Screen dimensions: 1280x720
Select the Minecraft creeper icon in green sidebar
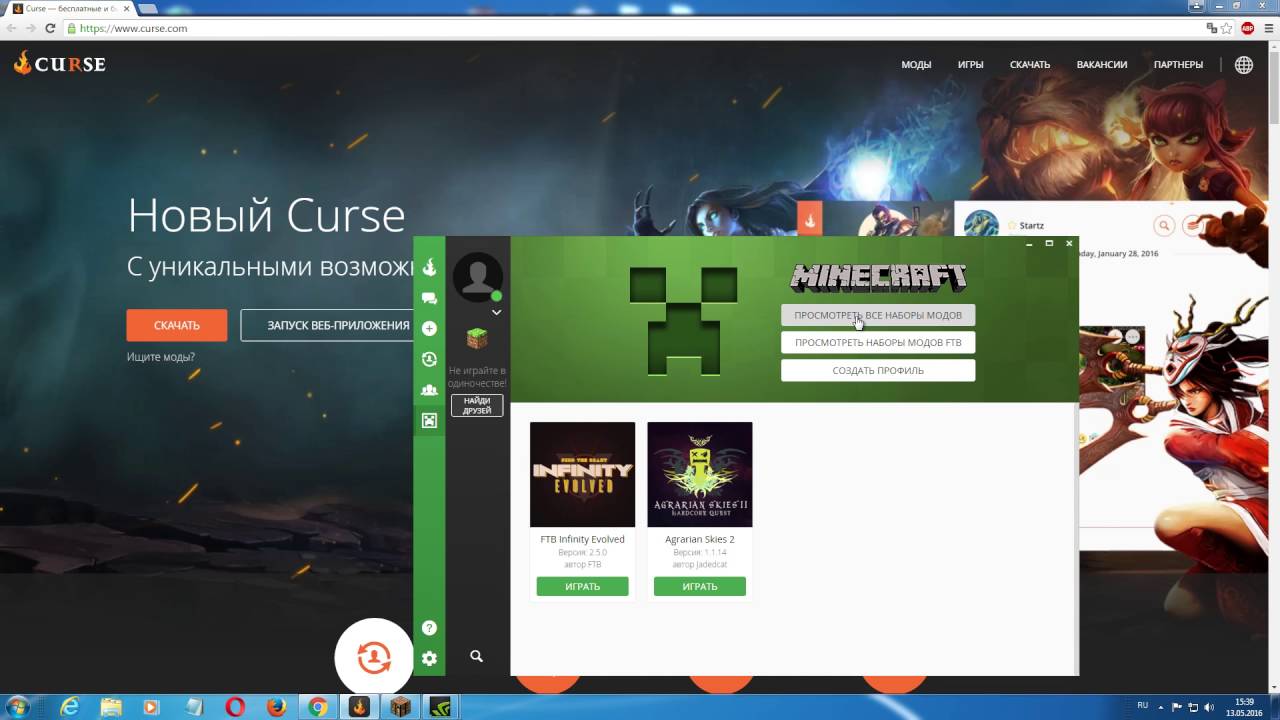[x=429, y=421]
